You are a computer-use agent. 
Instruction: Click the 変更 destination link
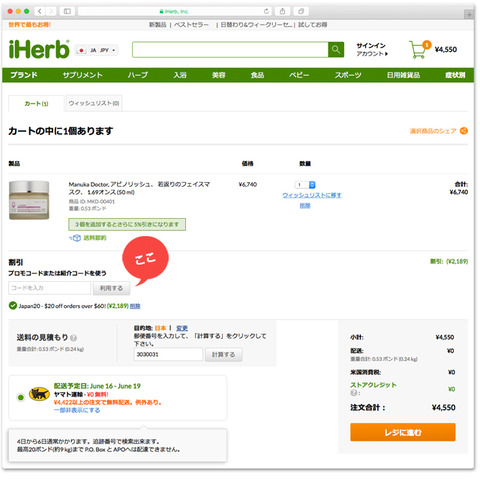(182, 328)
